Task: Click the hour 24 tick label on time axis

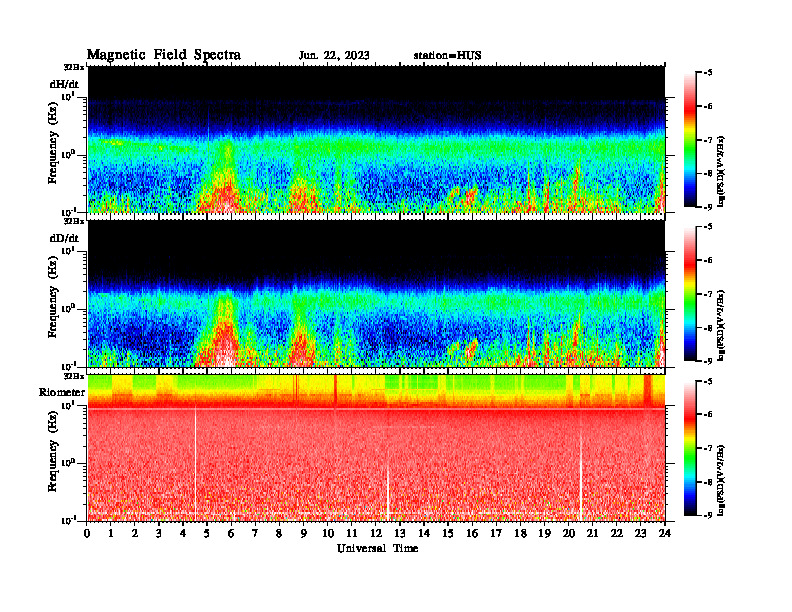Action: tap(665, 533)
